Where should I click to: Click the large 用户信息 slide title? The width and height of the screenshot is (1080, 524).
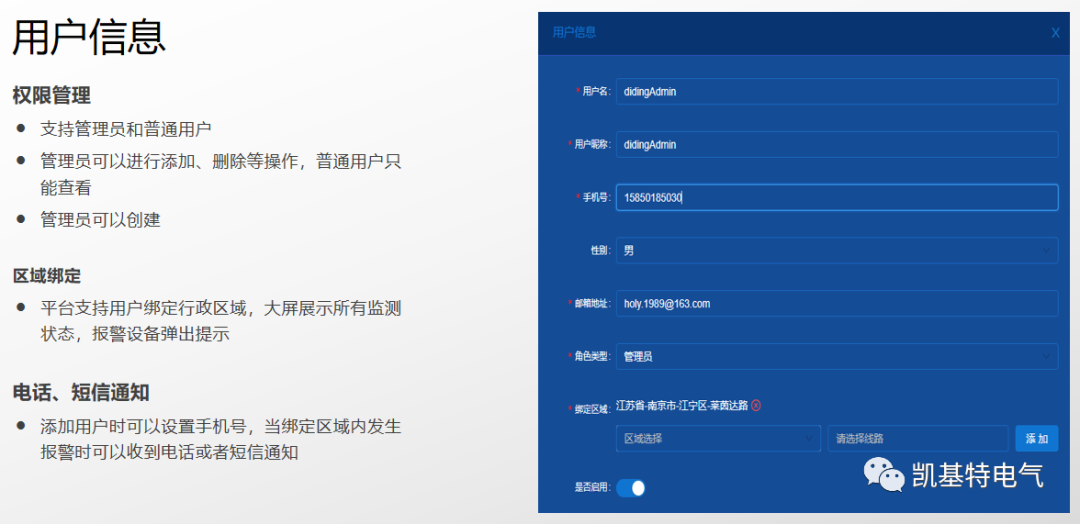point(89,38)
